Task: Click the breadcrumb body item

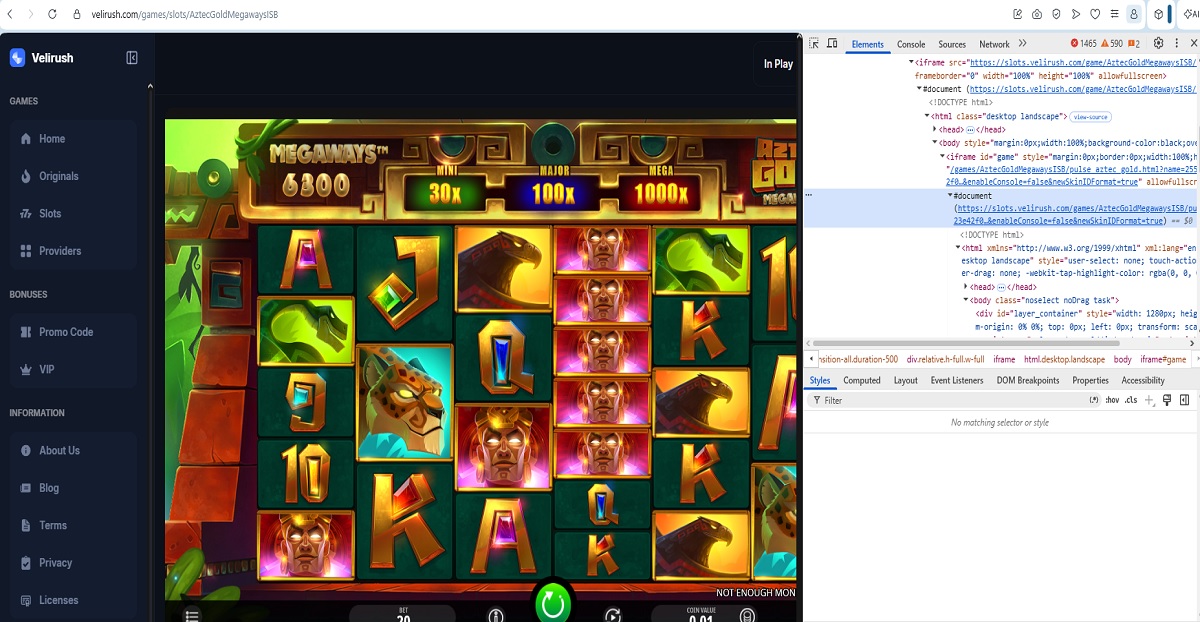Action: (1122, 359)
